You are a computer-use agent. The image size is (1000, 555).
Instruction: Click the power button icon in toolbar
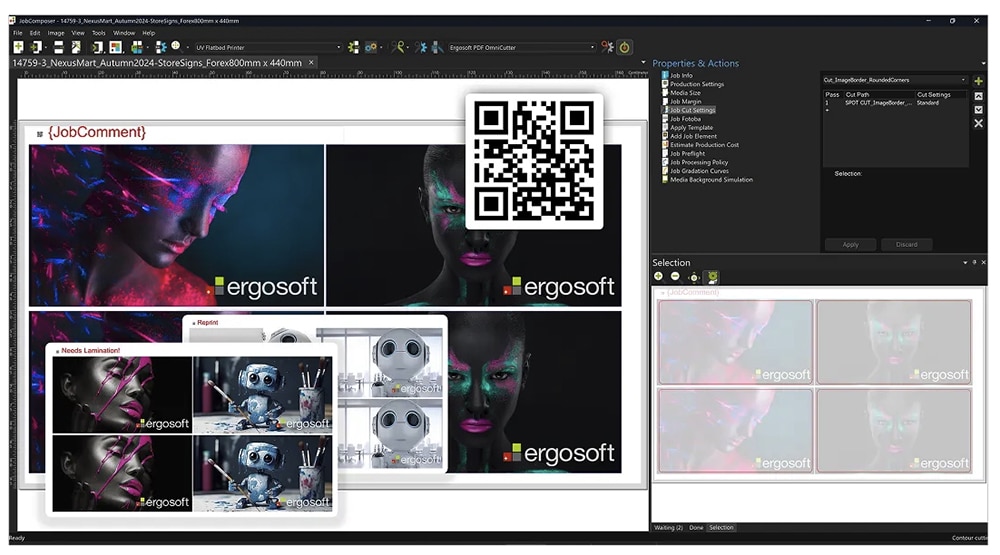tap(625, 47)
